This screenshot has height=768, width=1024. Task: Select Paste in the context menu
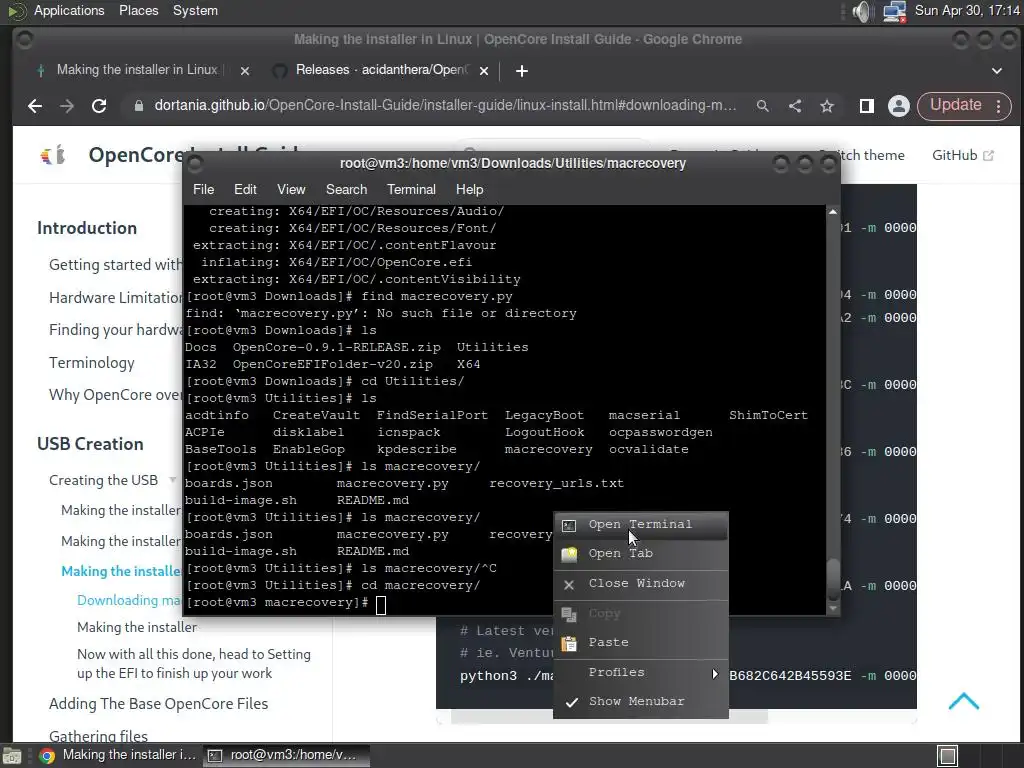click(x=641, y=643)
